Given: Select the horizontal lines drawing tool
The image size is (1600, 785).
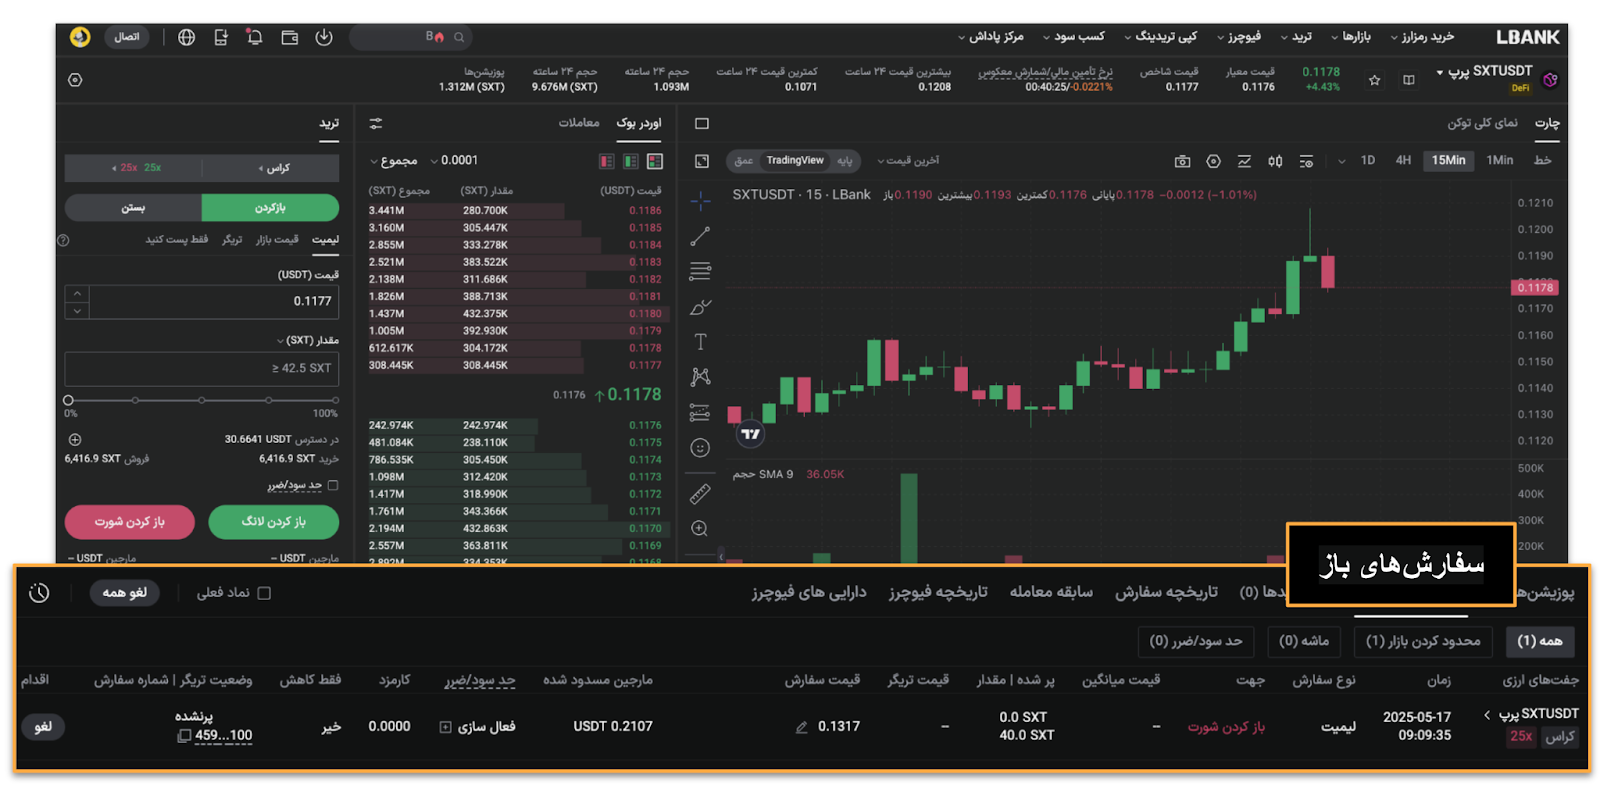Looking at the screenshot, I should pos(700,271).
